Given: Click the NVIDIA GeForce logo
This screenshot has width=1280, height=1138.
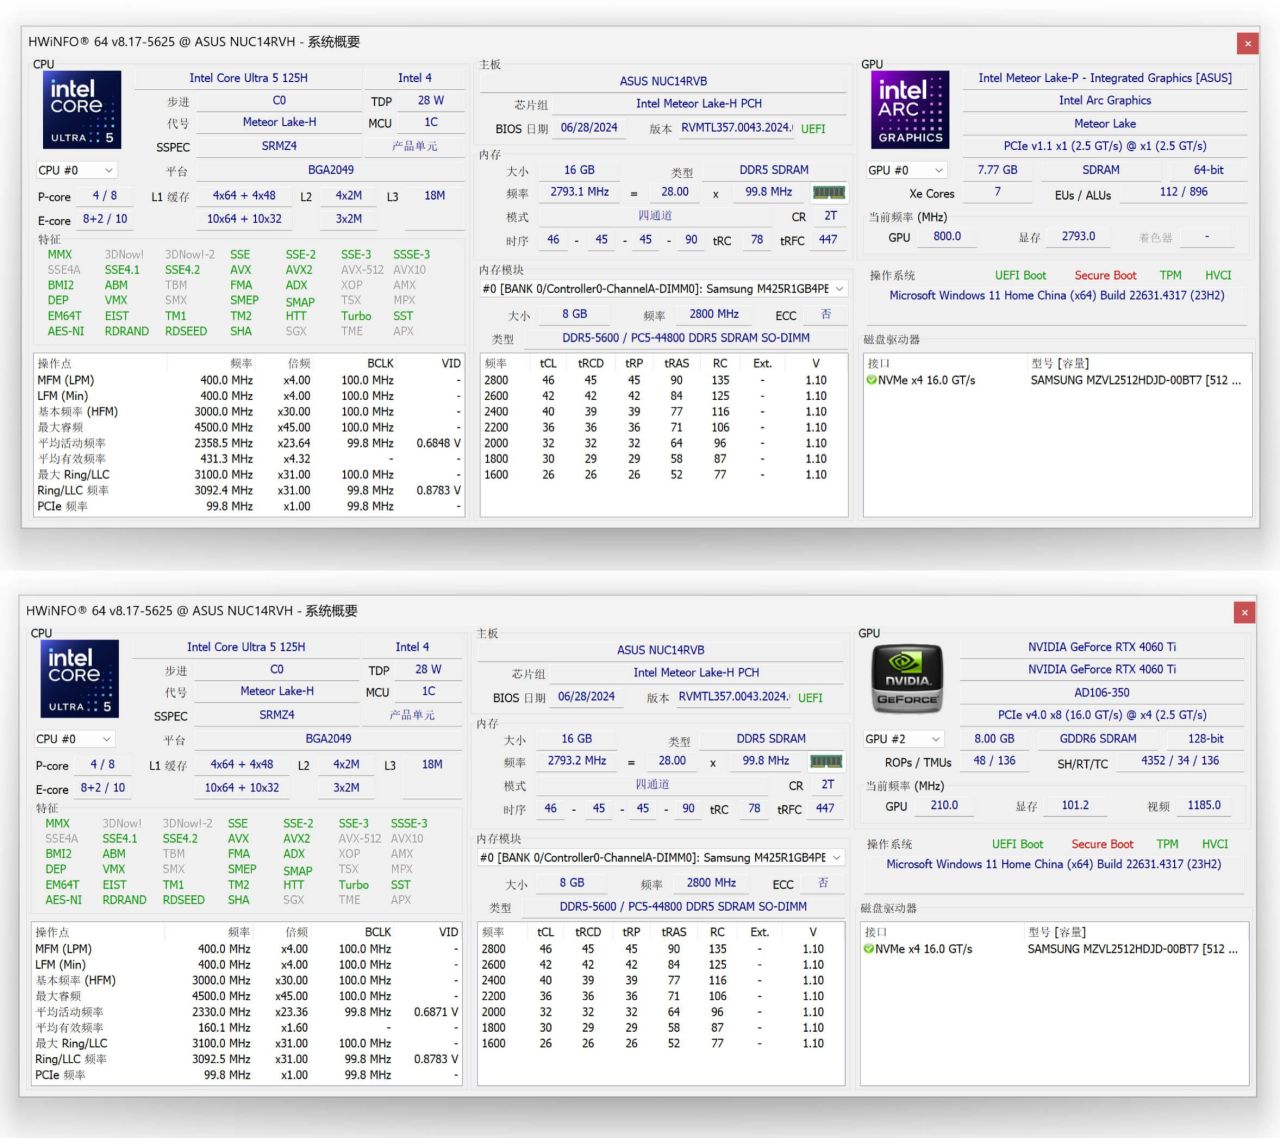Looking at the screenshot, I should click(907, 679).
